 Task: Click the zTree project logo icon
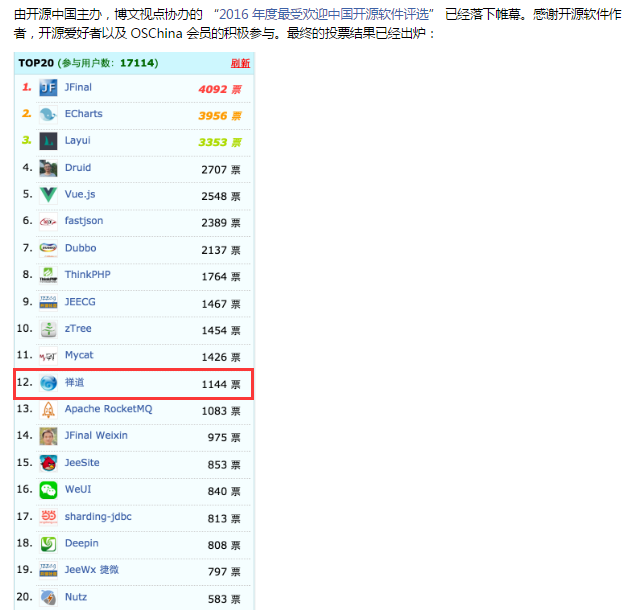[48, 329]
